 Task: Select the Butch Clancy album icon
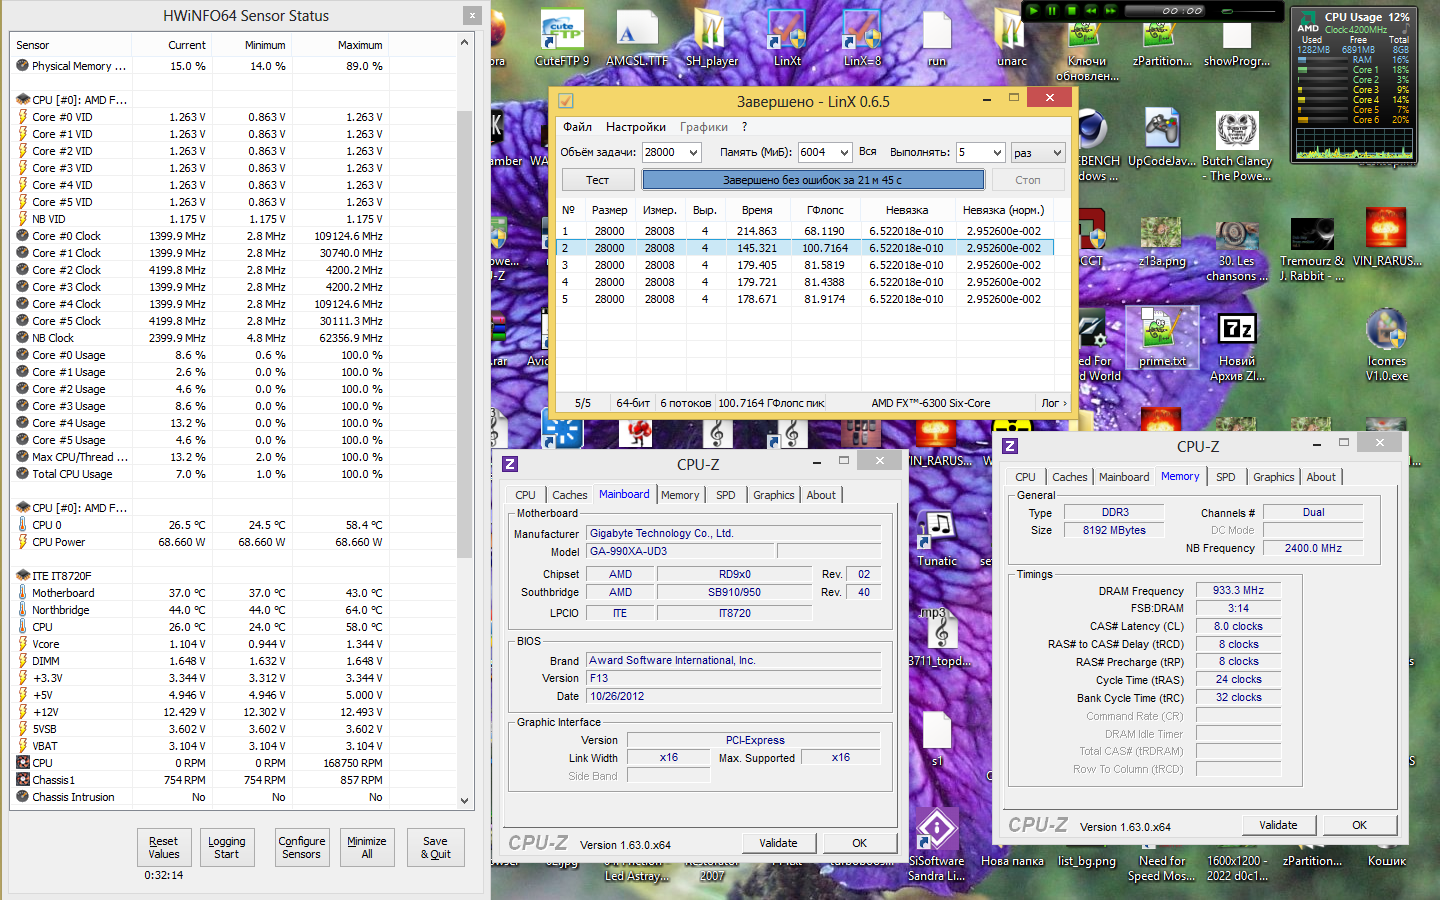tap(1237, 131)
